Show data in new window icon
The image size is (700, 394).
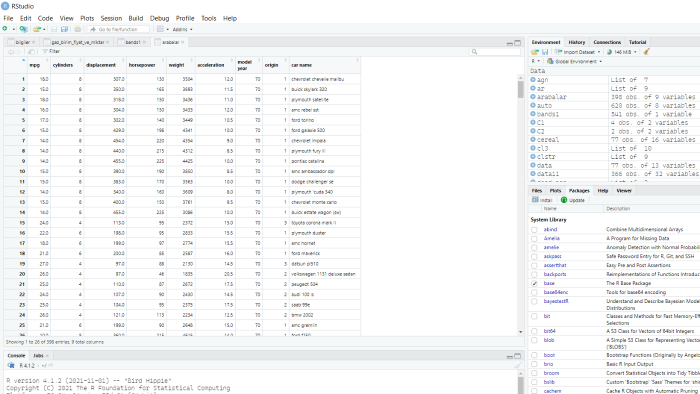(31, 52)
